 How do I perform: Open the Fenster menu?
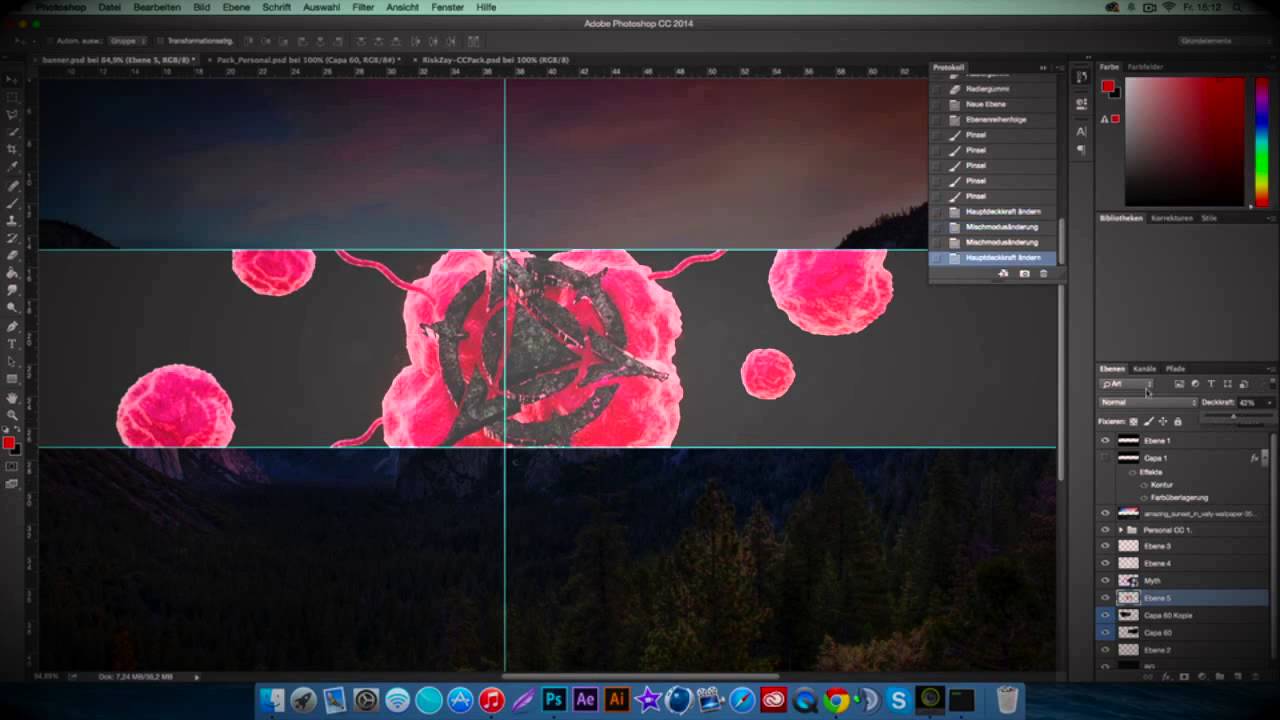coord(447,7)
